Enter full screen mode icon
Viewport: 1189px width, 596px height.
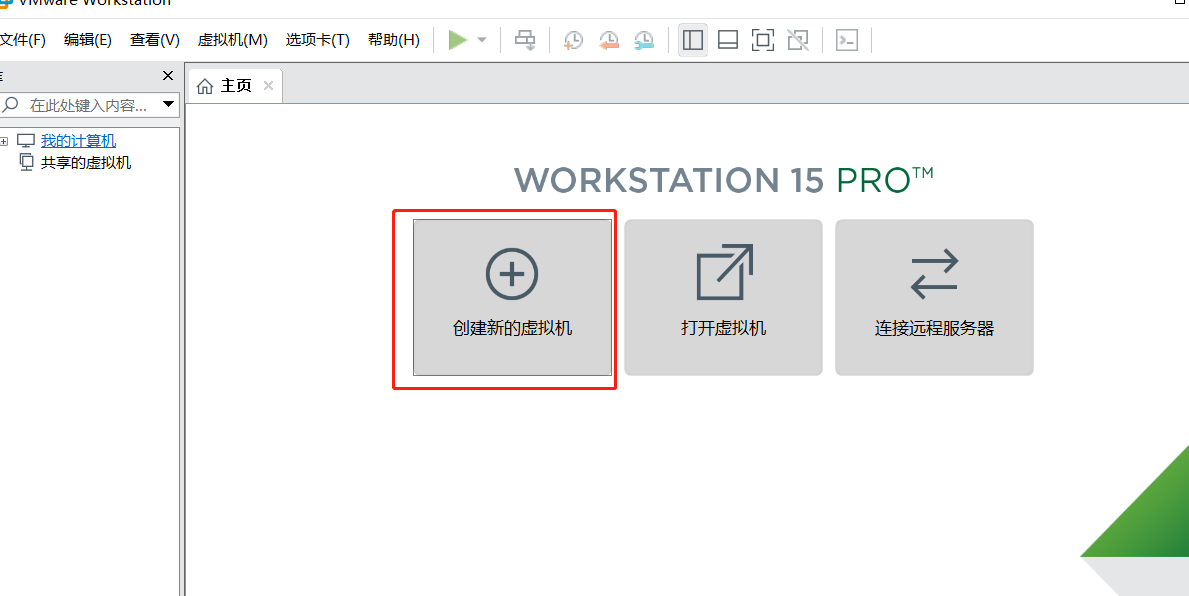(763, 40)
